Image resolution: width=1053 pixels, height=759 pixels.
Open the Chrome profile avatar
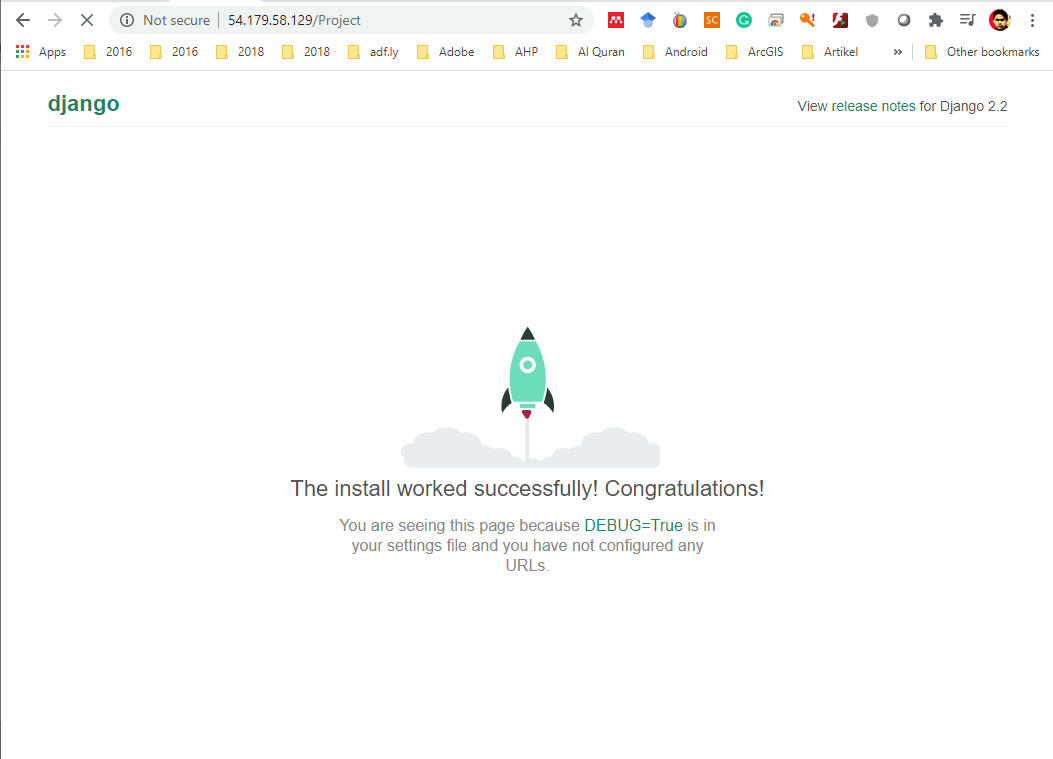[1000, 20]
